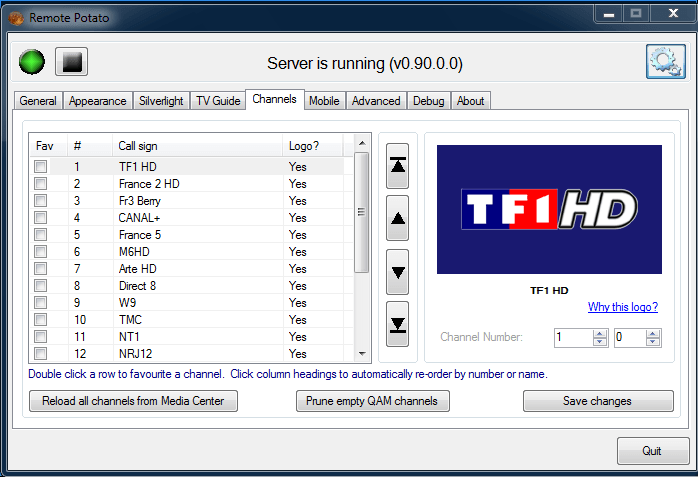Select the 'Fr3 Berry' call sign
The width and height of the screenshot is (698, 477).
[x=139, y=201]
